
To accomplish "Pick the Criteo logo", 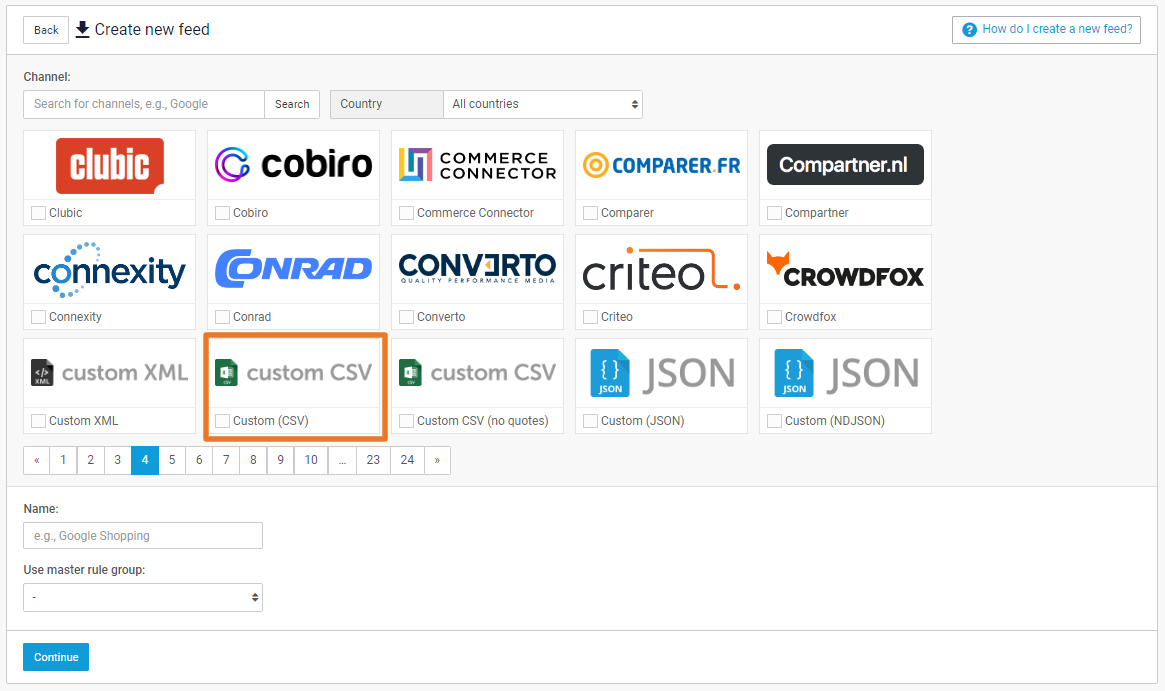I will (661, 270).
